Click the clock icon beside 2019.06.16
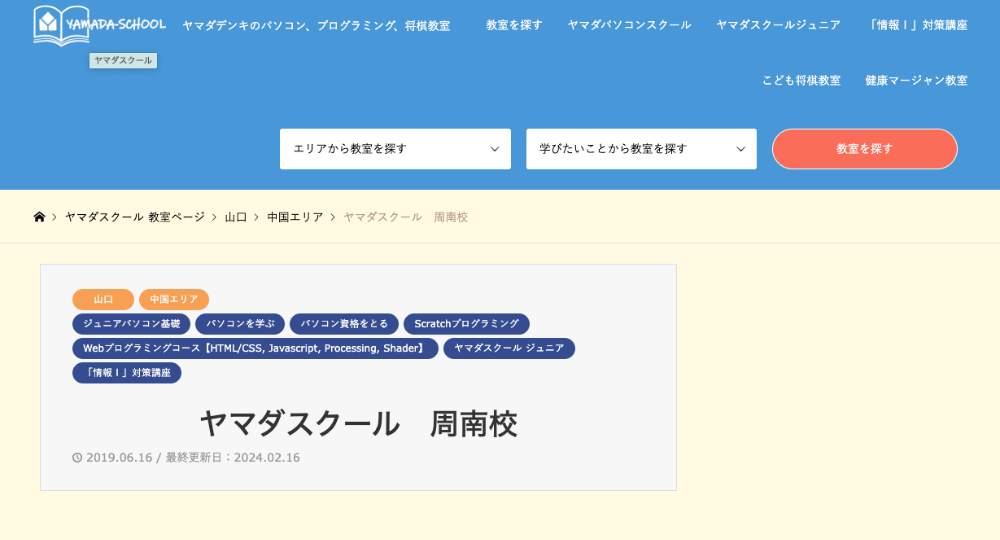This screenshot has width=1000, height=540. click(77, 458)
